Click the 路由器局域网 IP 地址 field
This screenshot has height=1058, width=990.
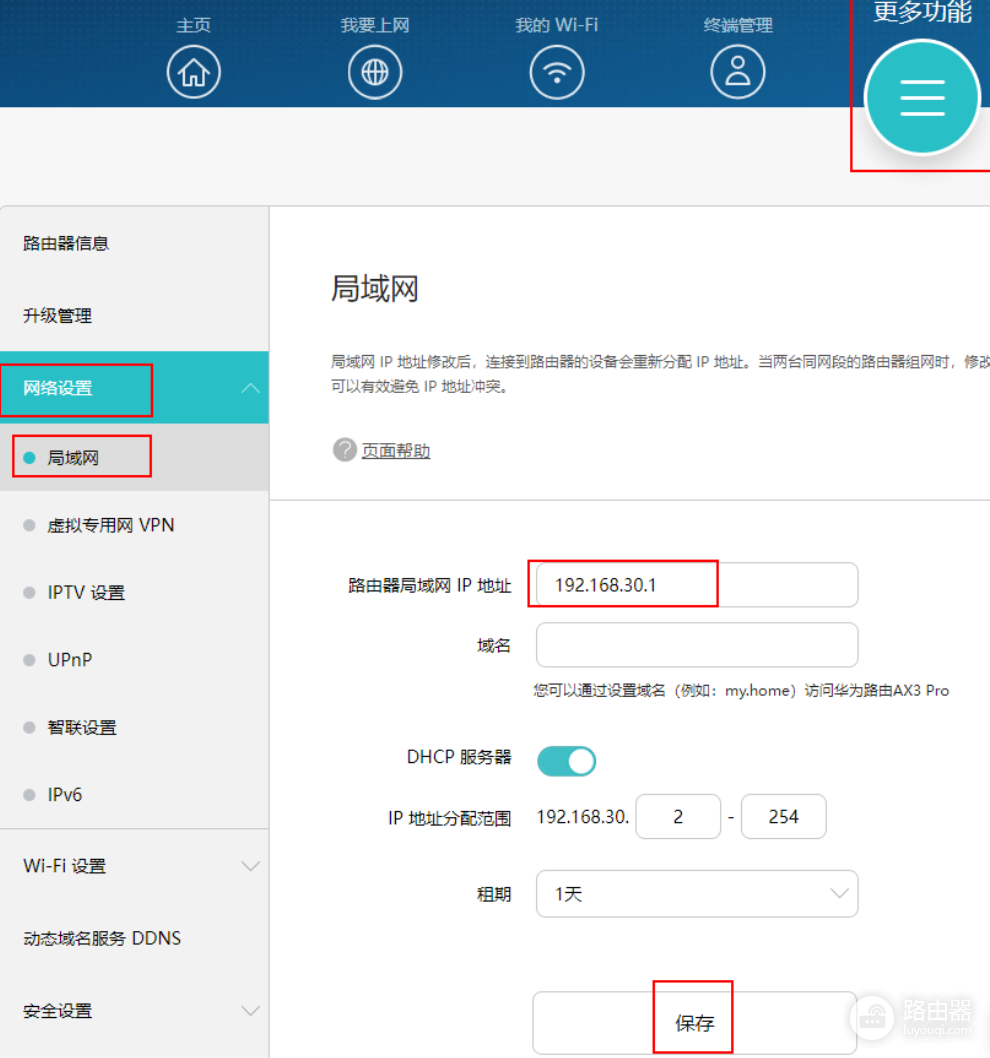coord(697,585)
